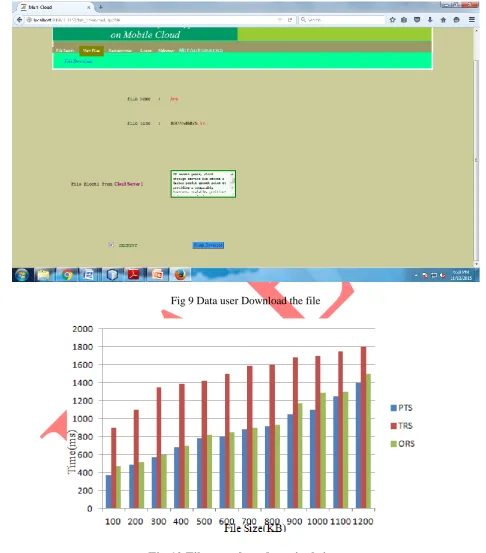This screenshot has height=553, width=486.
Task: Click the smiley chat icon in the Firefox toolbar
Action: (x=456, y=20)
